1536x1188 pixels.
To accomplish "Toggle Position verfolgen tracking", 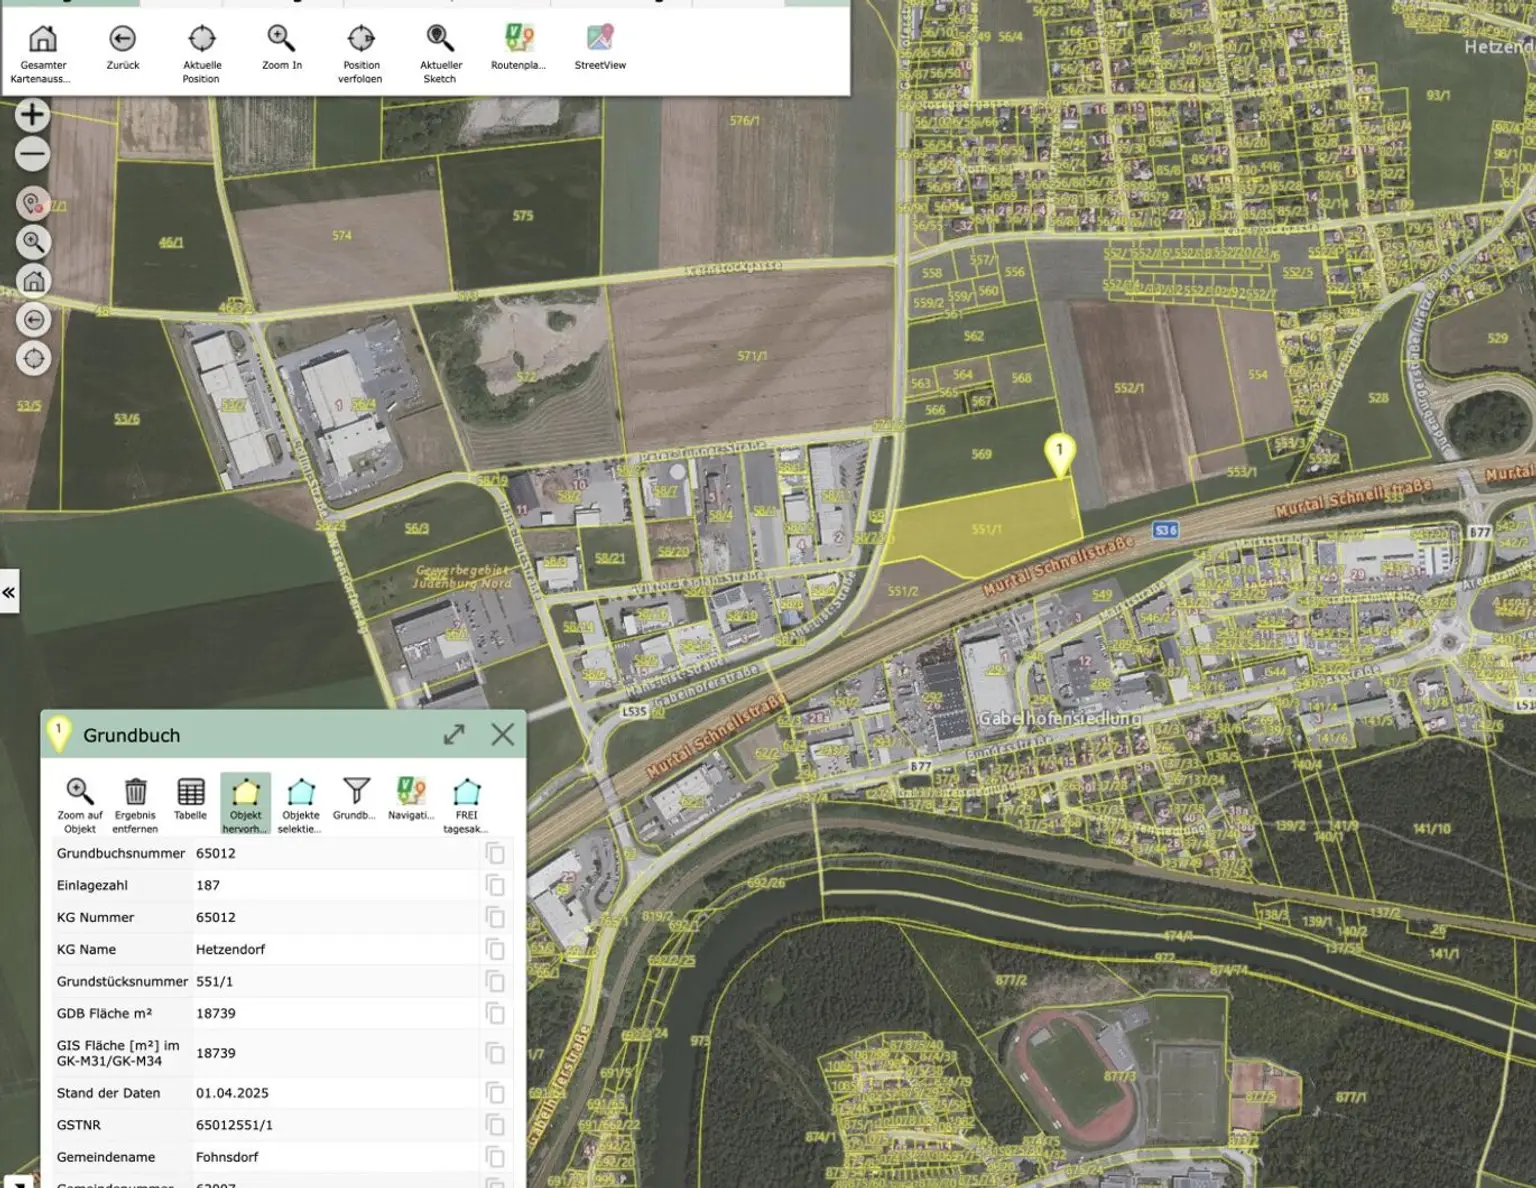I will pos(361,40).
